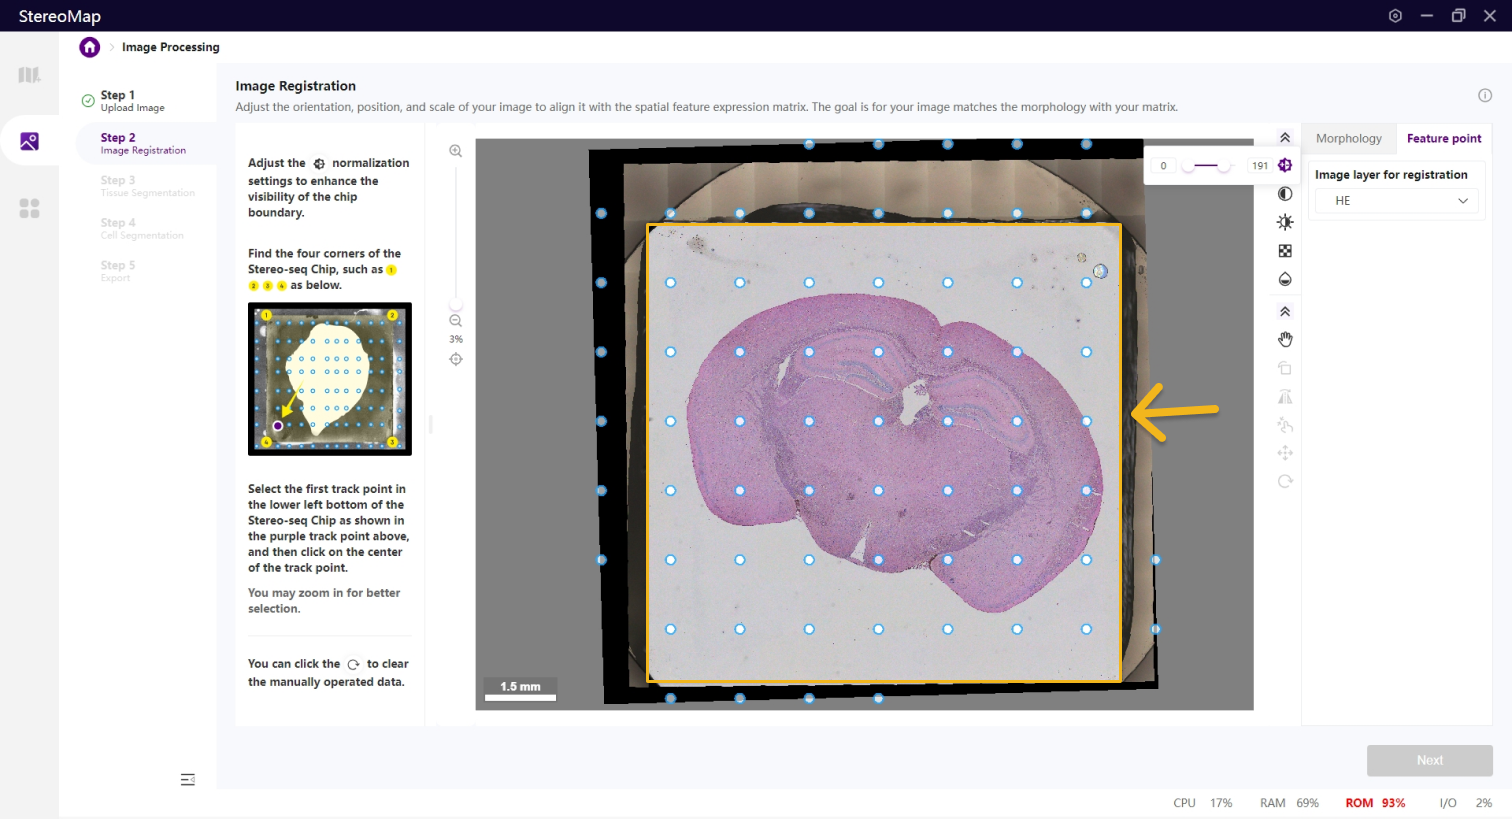Select the Feature point tab

[x=1443, y=139]
